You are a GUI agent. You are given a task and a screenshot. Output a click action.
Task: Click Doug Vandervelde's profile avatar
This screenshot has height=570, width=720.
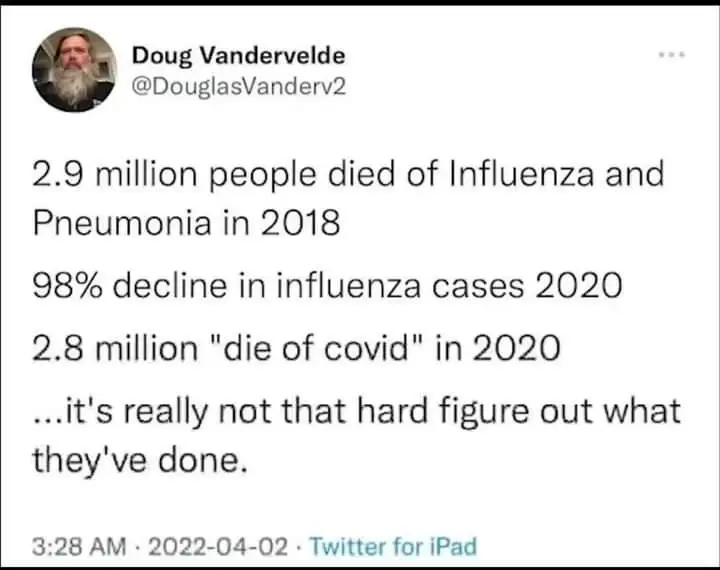click(x=73, y=68)
